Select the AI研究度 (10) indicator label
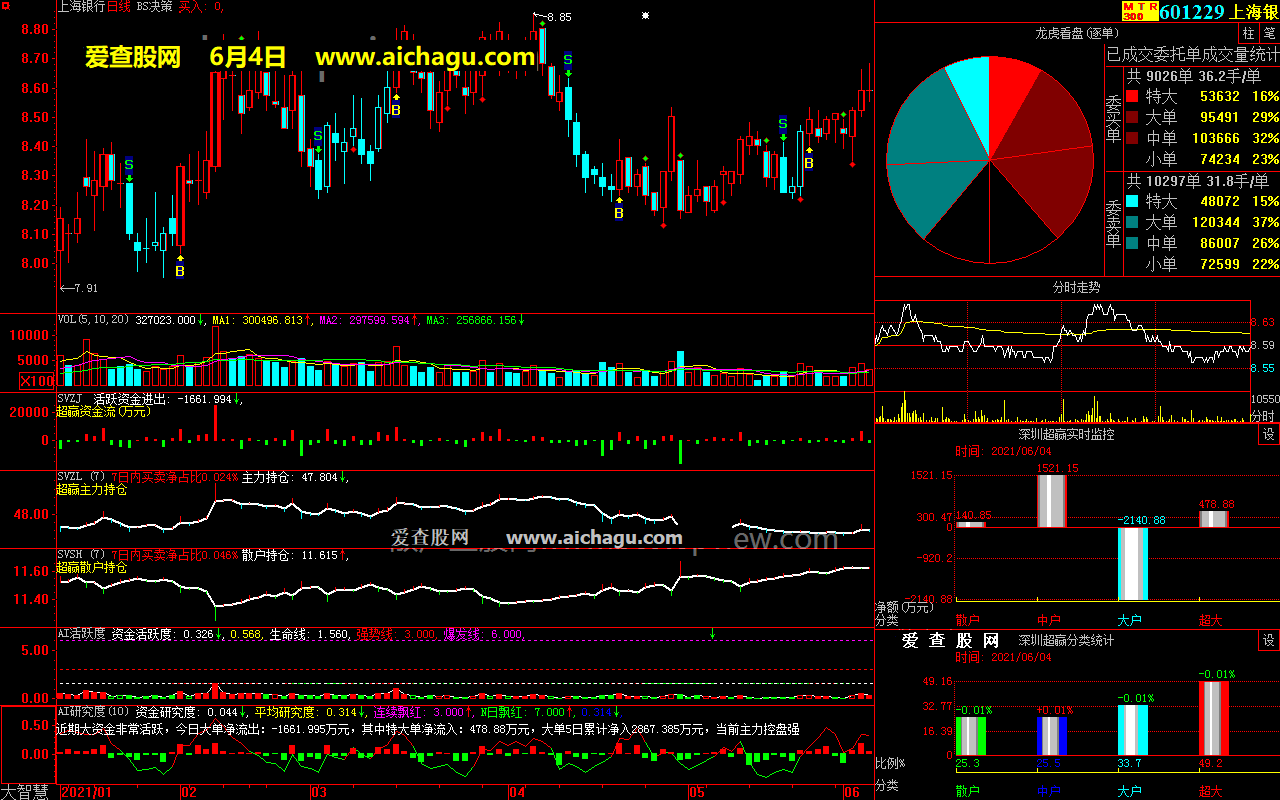 (94, 712)
